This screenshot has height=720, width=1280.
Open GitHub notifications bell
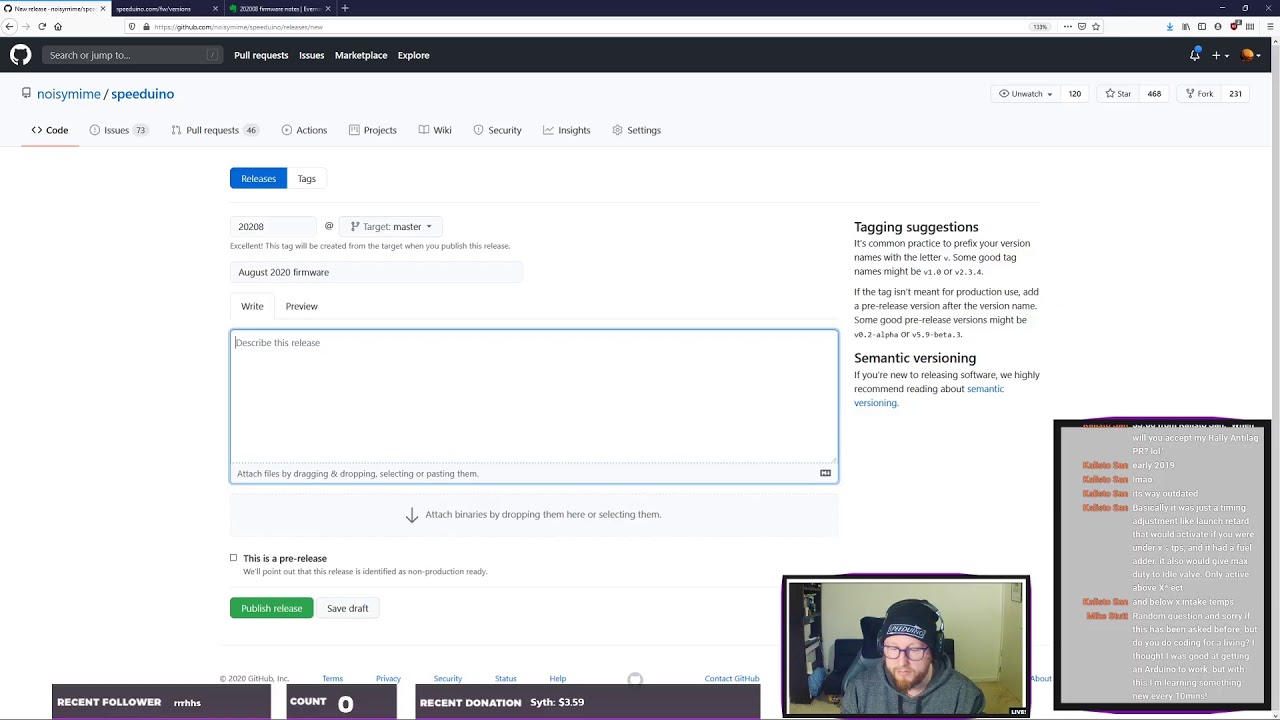click(x=1194, y=55)
